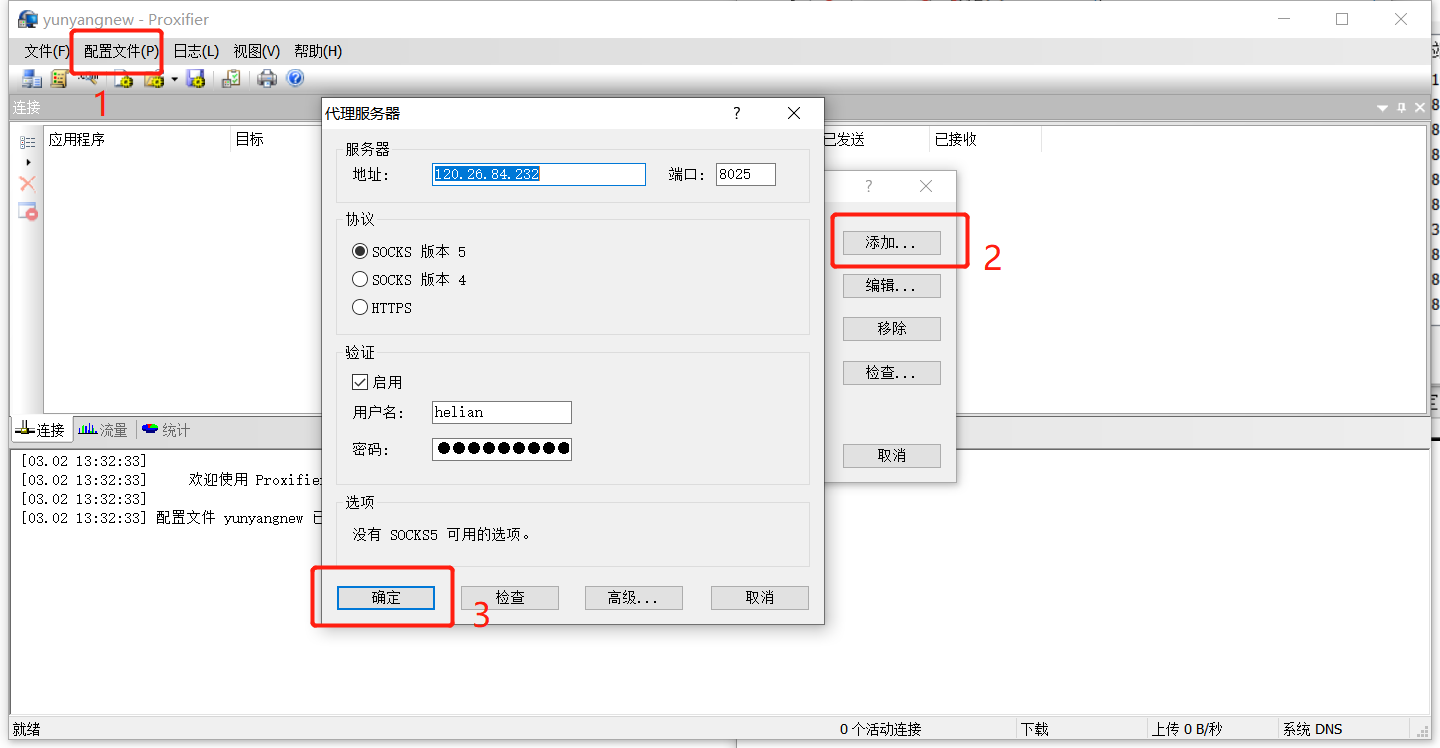This screenshot has height=748, width=1440.
Task: Click 取消 in the background dialog
Action: 892,456
